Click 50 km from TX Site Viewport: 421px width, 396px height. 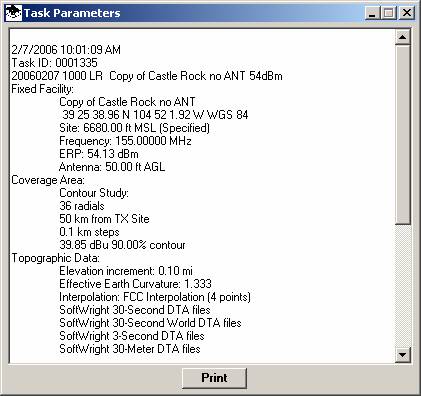pos(104,219)
